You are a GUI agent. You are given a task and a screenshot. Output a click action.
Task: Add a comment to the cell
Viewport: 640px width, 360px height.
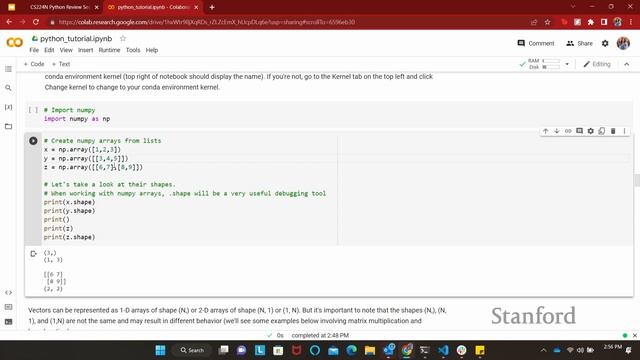point(579,131)
